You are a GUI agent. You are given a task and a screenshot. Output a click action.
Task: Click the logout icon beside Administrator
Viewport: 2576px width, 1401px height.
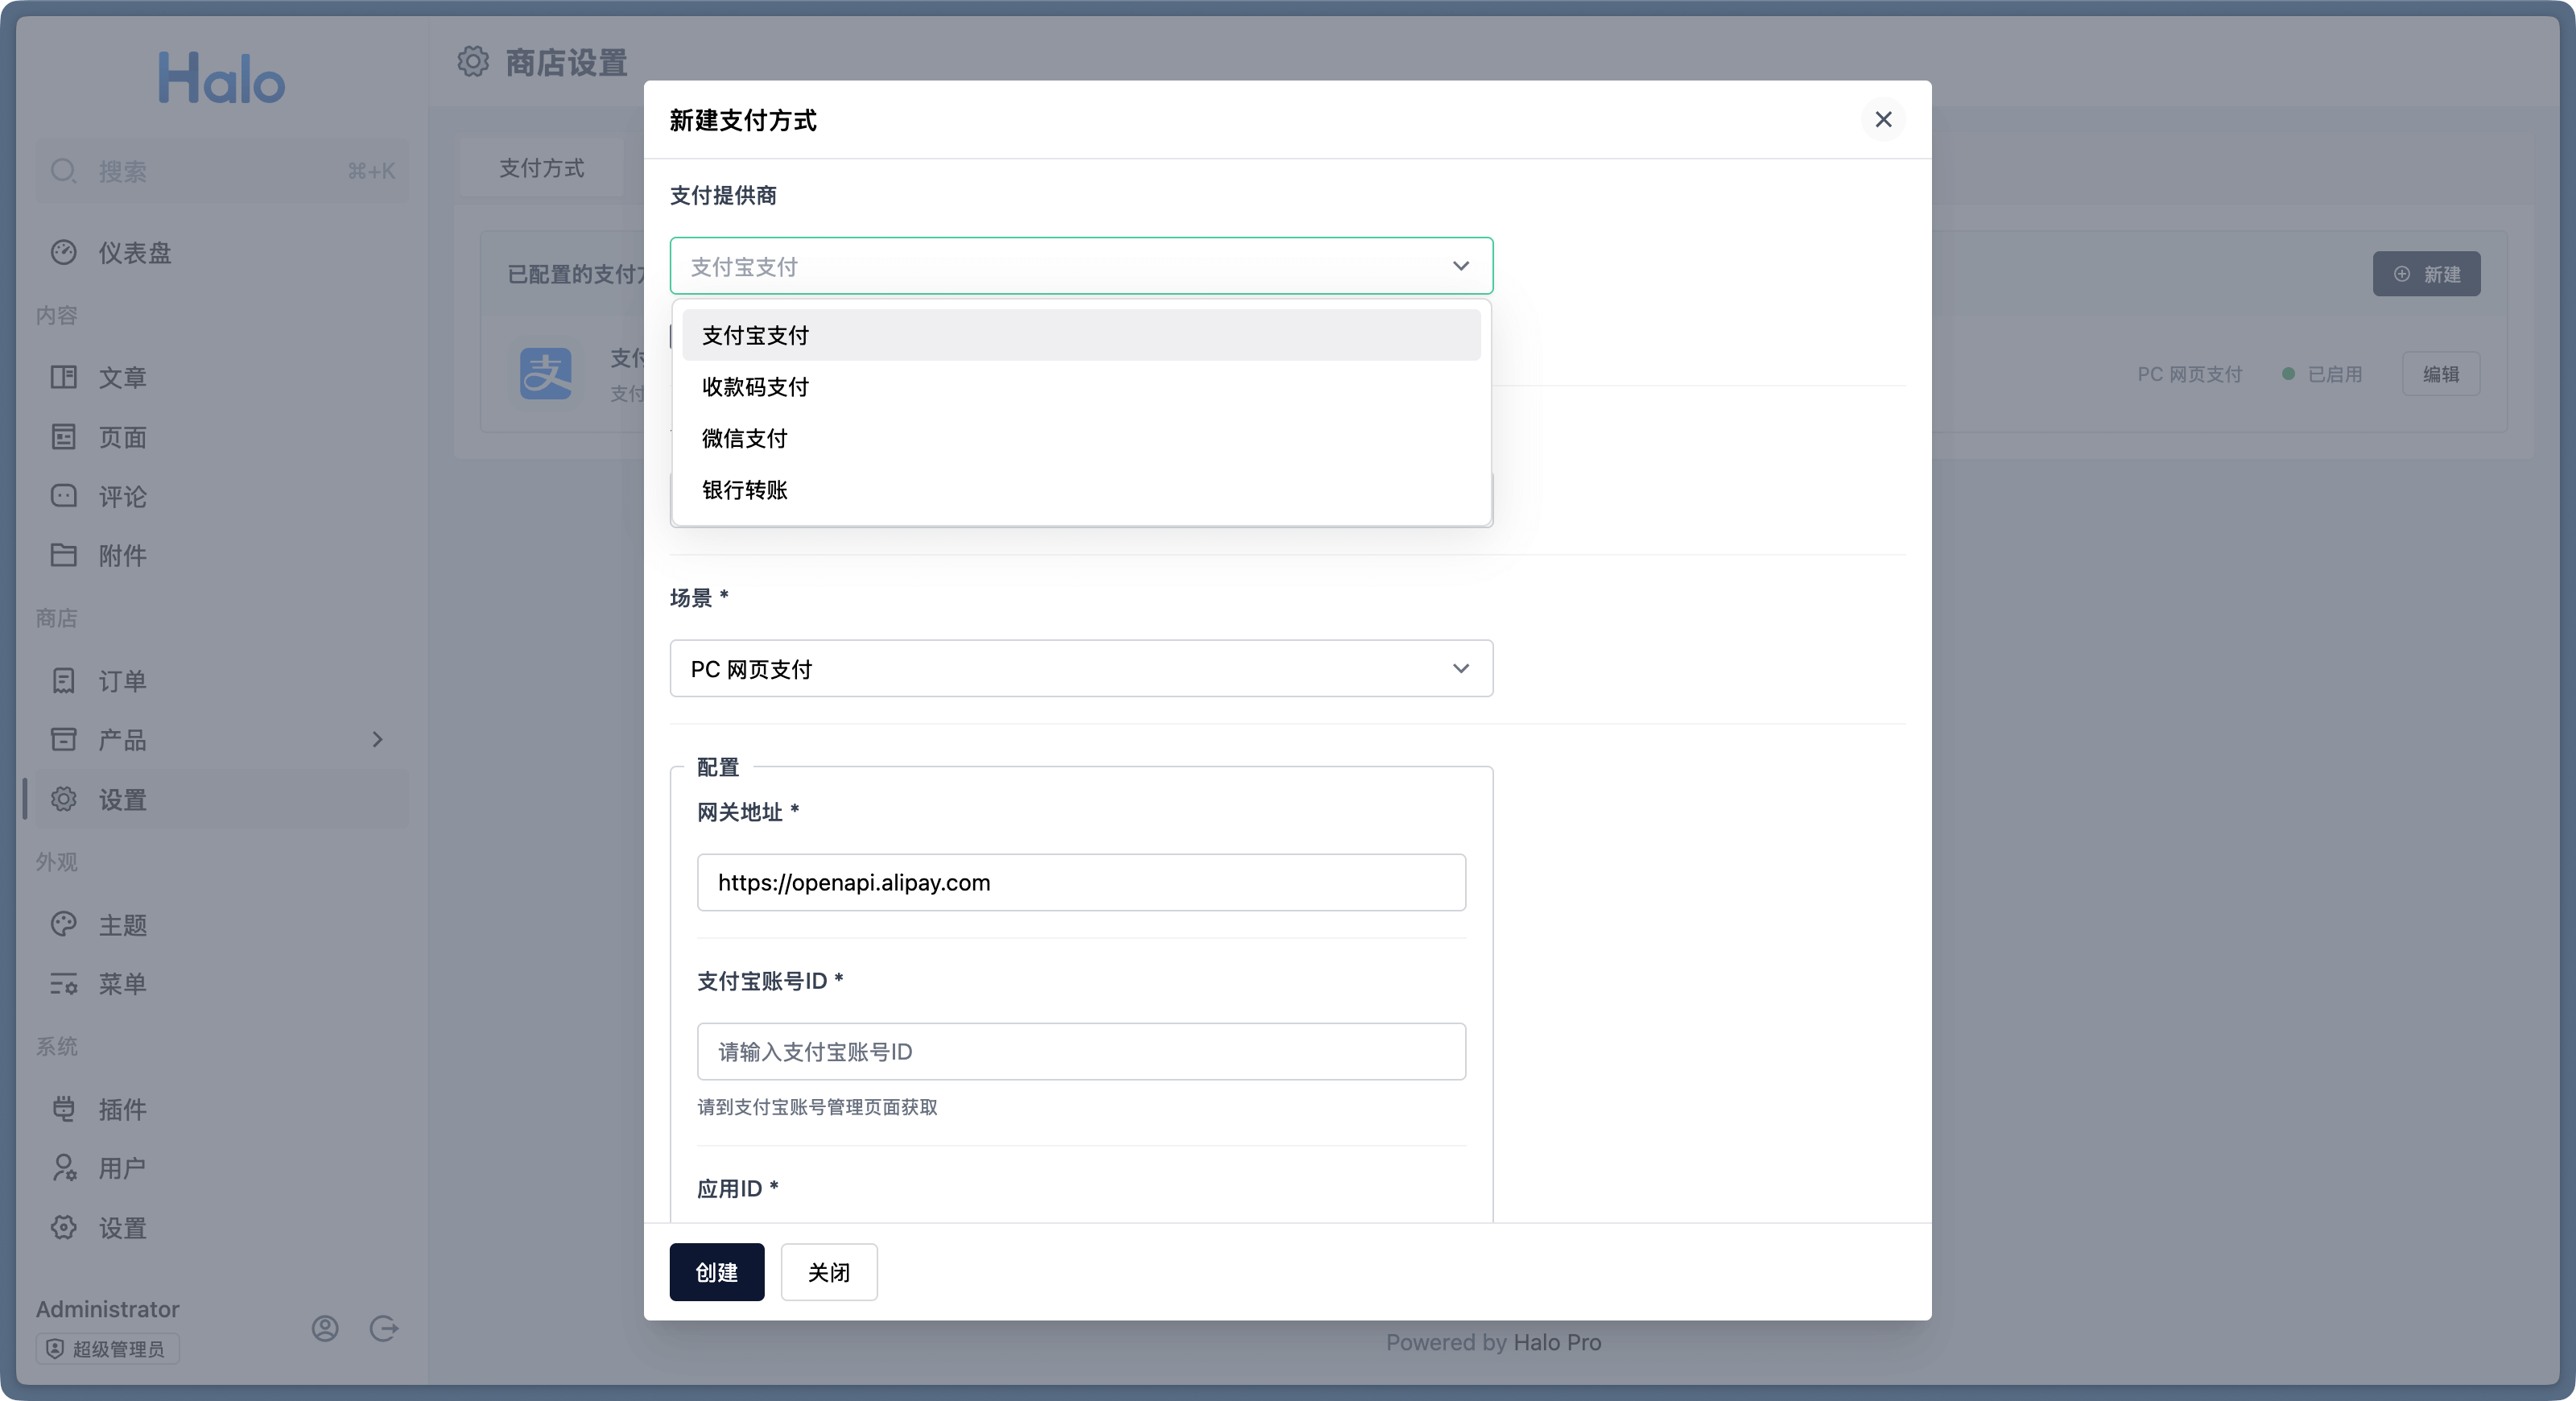pos(384,1328)
